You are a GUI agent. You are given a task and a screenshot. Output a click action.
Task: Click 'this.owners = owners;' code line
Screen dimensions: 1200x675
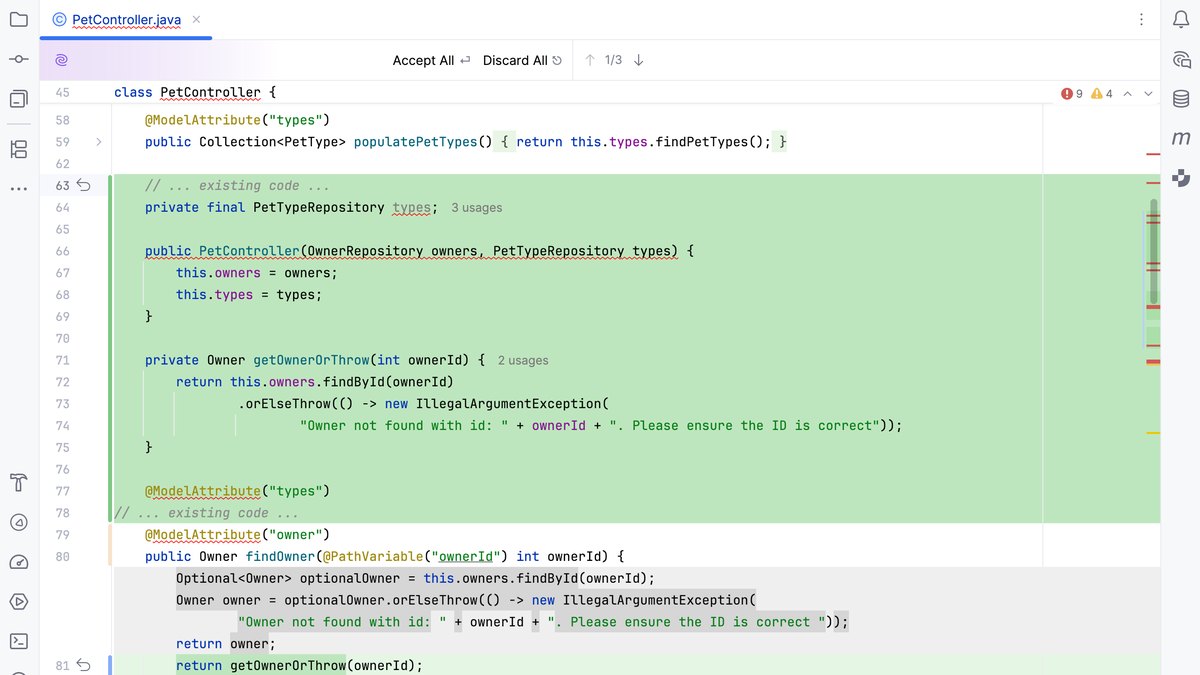point(257,273)
